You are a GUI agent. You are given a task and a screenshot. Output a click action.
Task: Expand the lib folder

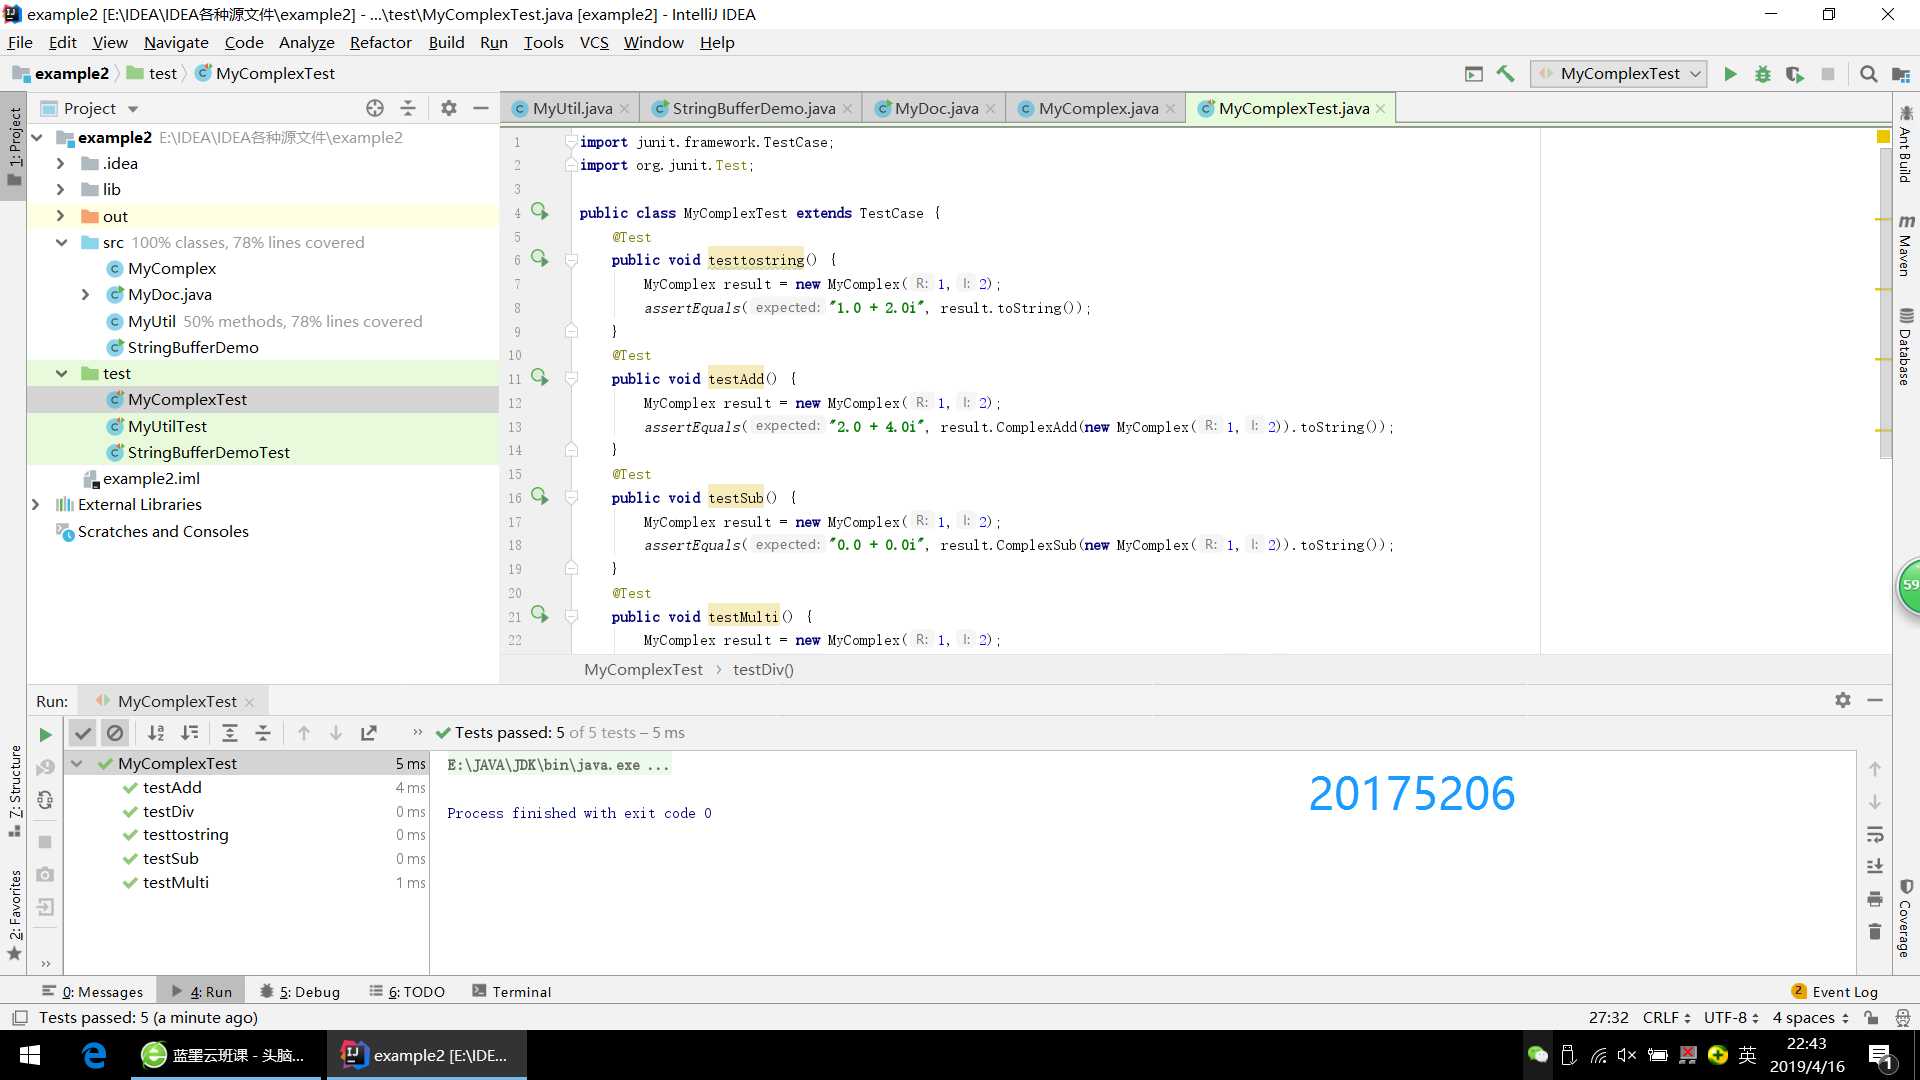click(x=60, y=189)
